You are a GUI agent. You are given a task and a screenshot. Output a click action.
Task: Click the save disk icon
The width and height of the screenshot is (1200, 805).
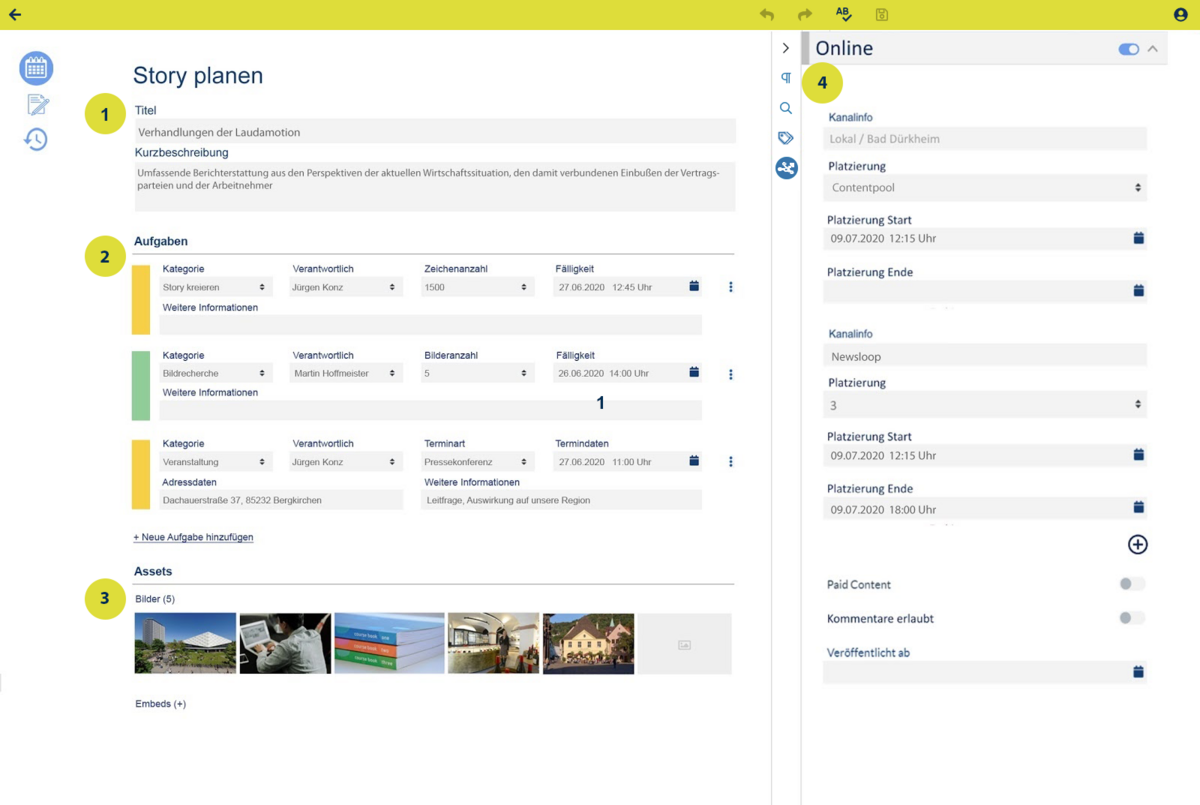[882, 14]
